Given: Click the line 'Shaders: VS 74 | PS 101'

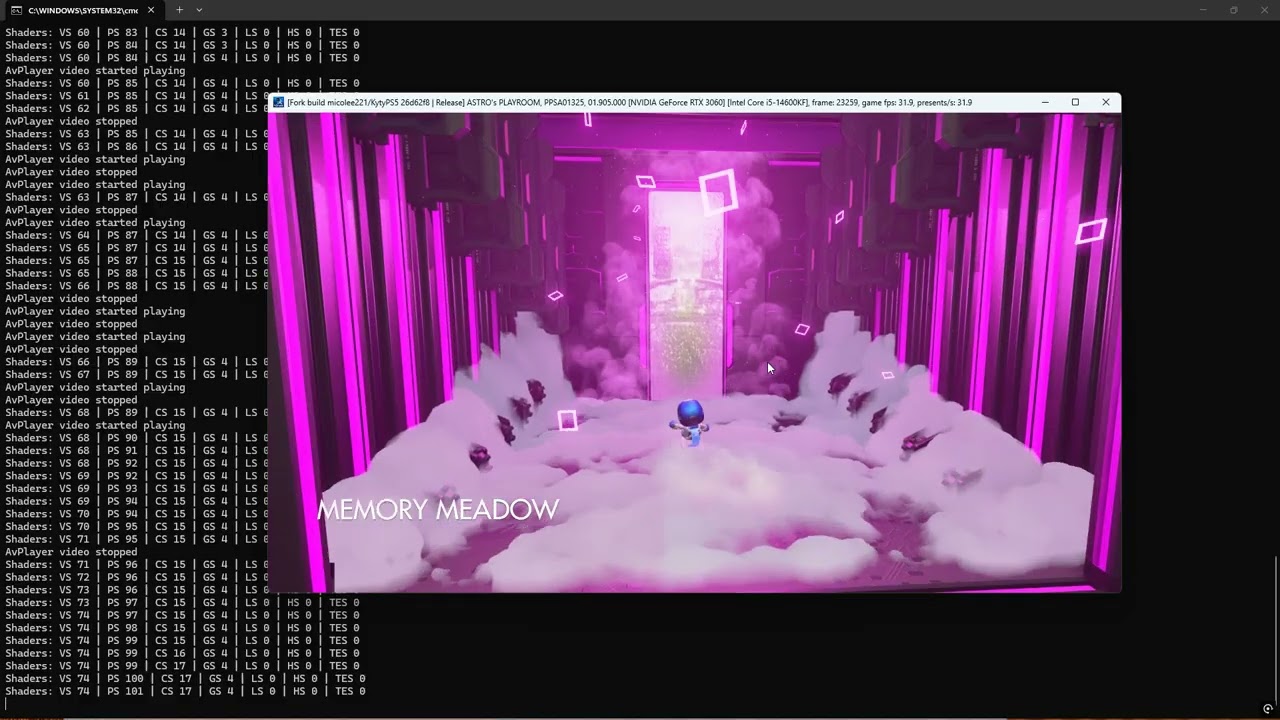Looking at the screenshot, I should coord(185,691).
